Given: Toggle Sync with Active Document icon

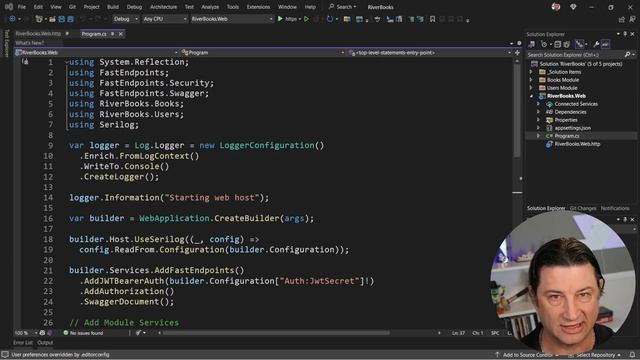Looking at the screenshot, I should (x=579, y=44).
